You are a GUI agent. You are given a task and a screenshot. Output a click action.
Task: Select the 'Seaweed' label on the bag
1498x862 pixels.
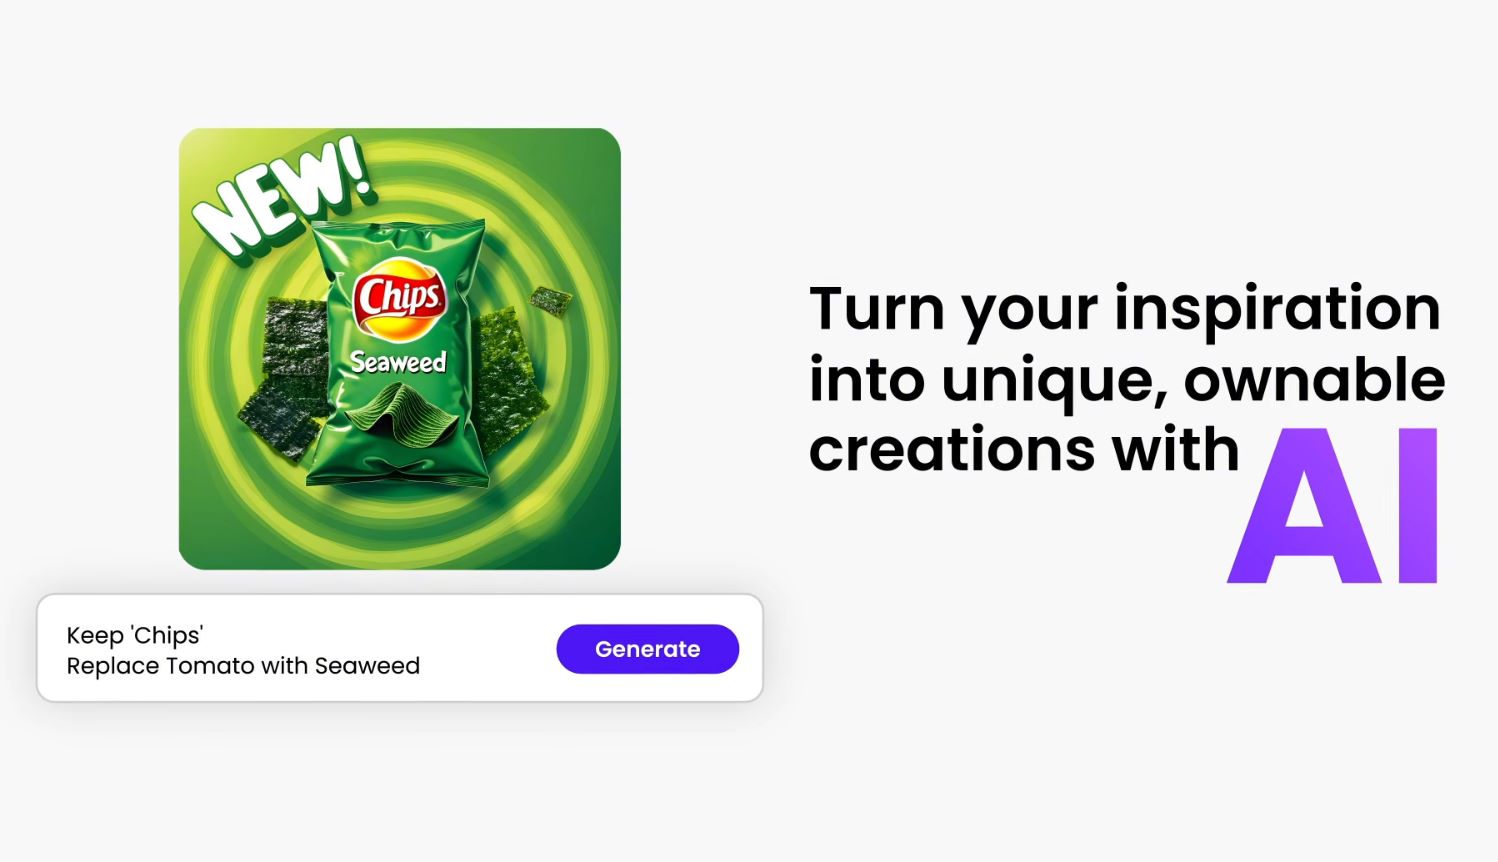click(x=397, y=362)
